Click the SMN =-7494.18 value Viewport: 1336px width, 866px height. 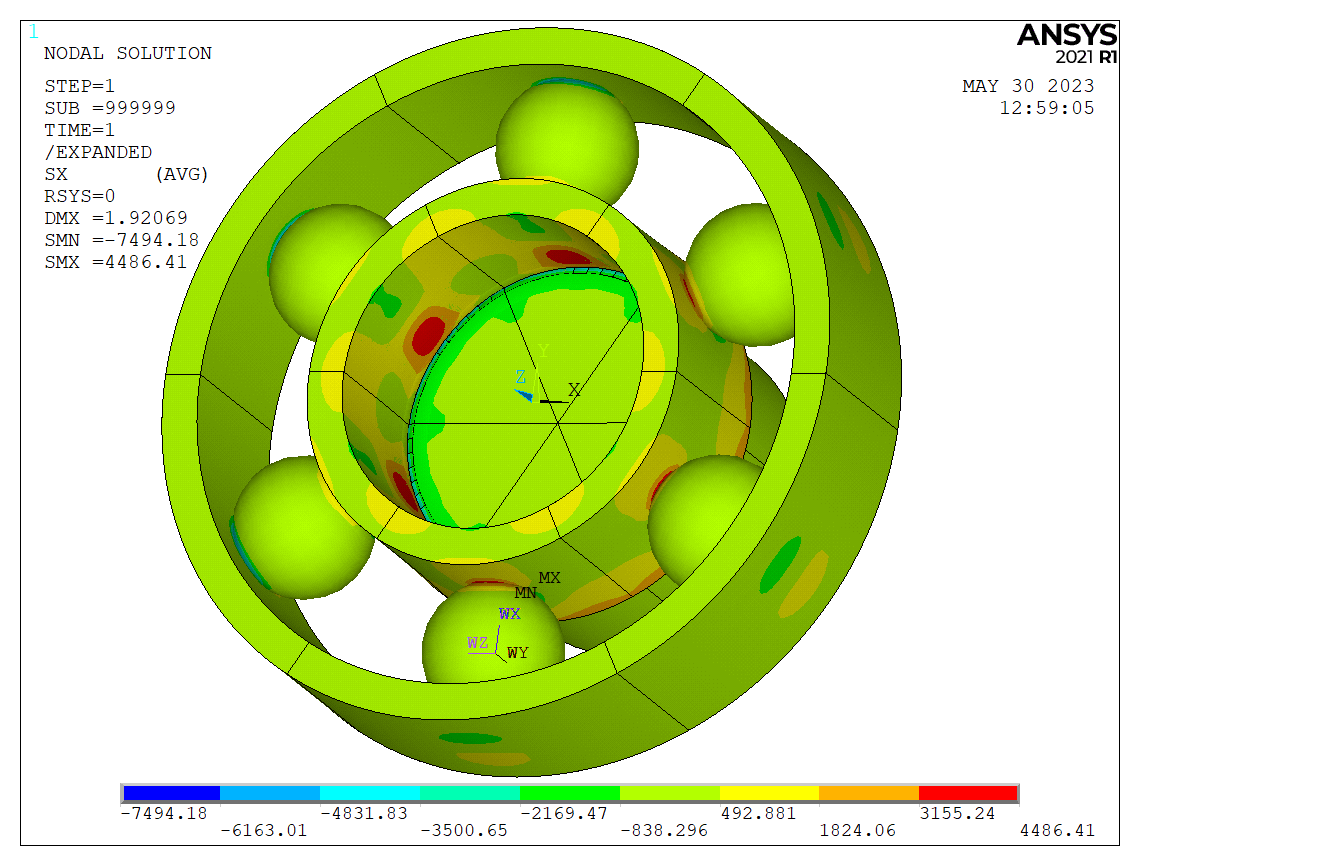click(122, 240)
